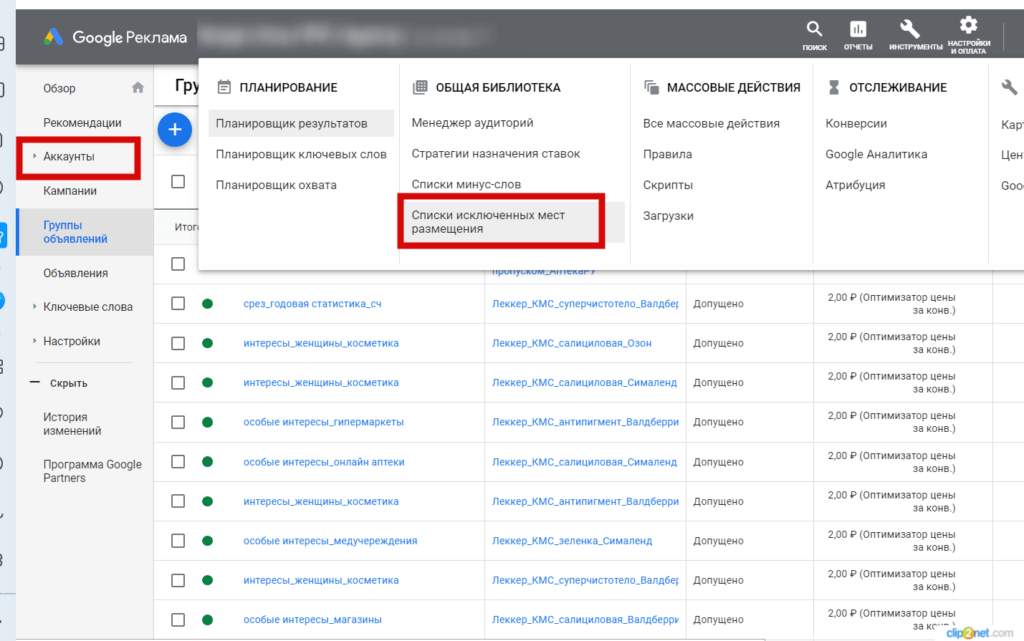Viewport: 1024px width, 641px height.
Task: Expand the Настройки sidebar arrow
Action: [x=35, y=341]
